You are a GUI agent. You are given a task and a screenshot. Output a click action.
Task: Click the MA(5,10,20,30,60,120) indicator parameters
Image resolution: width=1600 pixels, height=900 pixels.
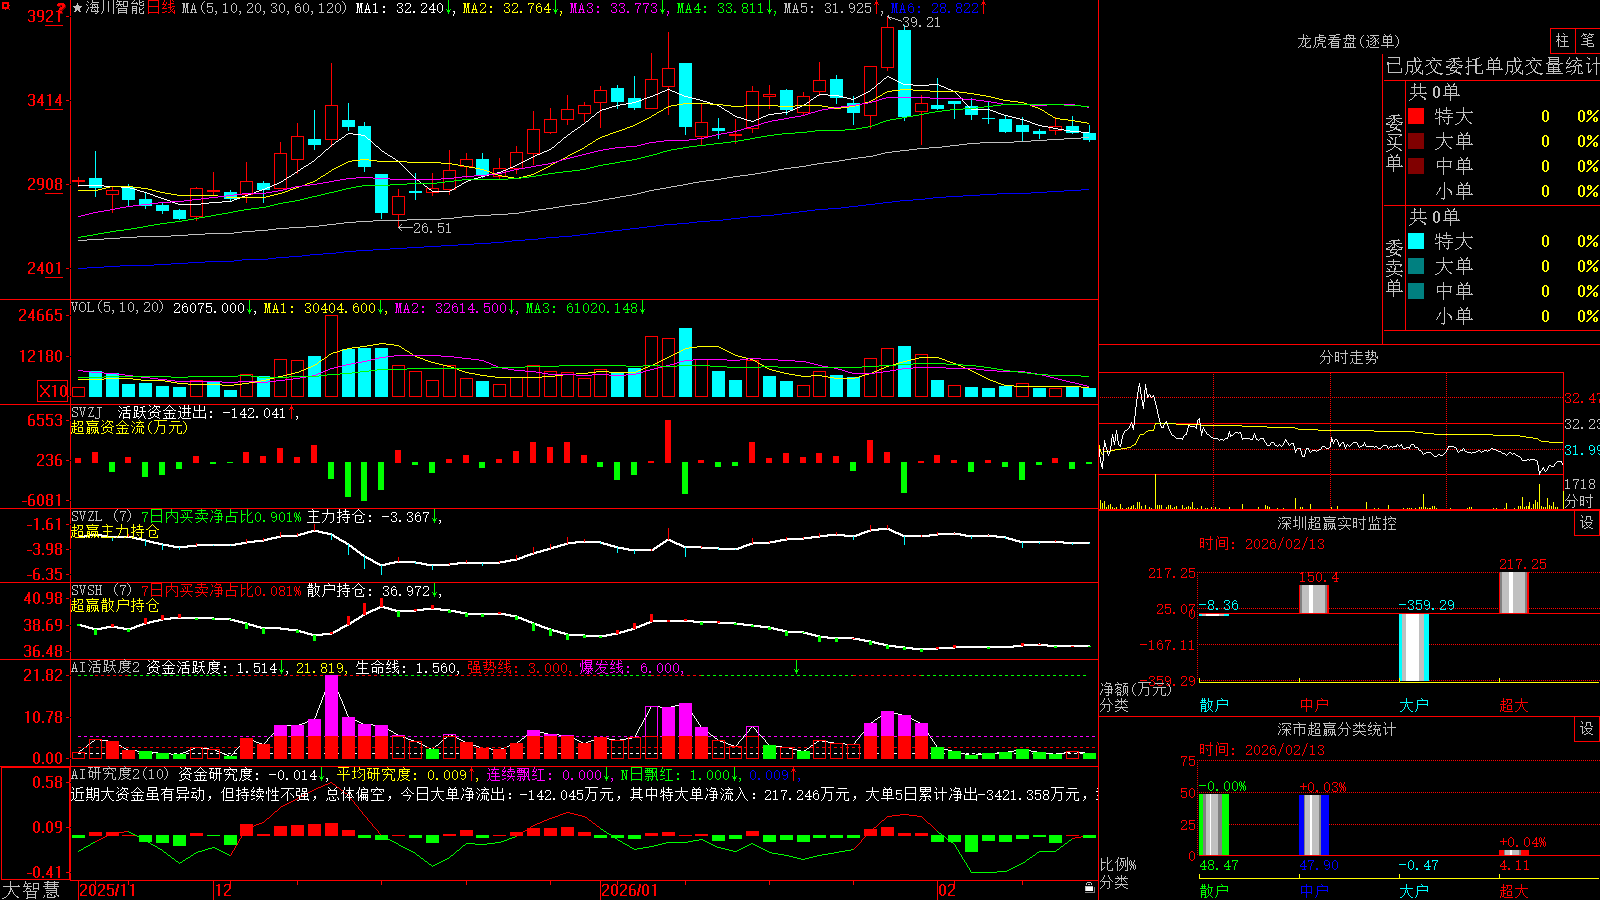click(264, 8)
